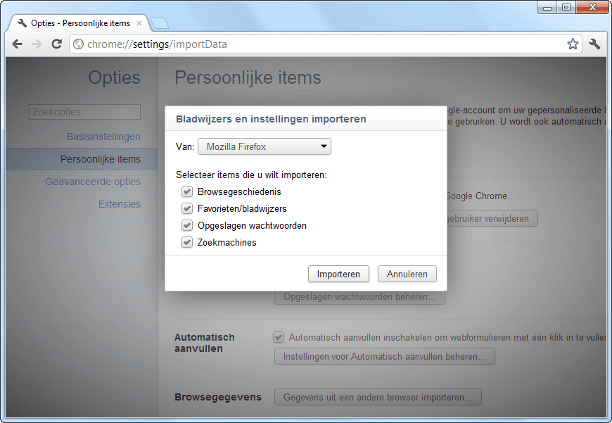Click the Browsegegevens section label
The image size is (612, 423).
pos(218,397)
